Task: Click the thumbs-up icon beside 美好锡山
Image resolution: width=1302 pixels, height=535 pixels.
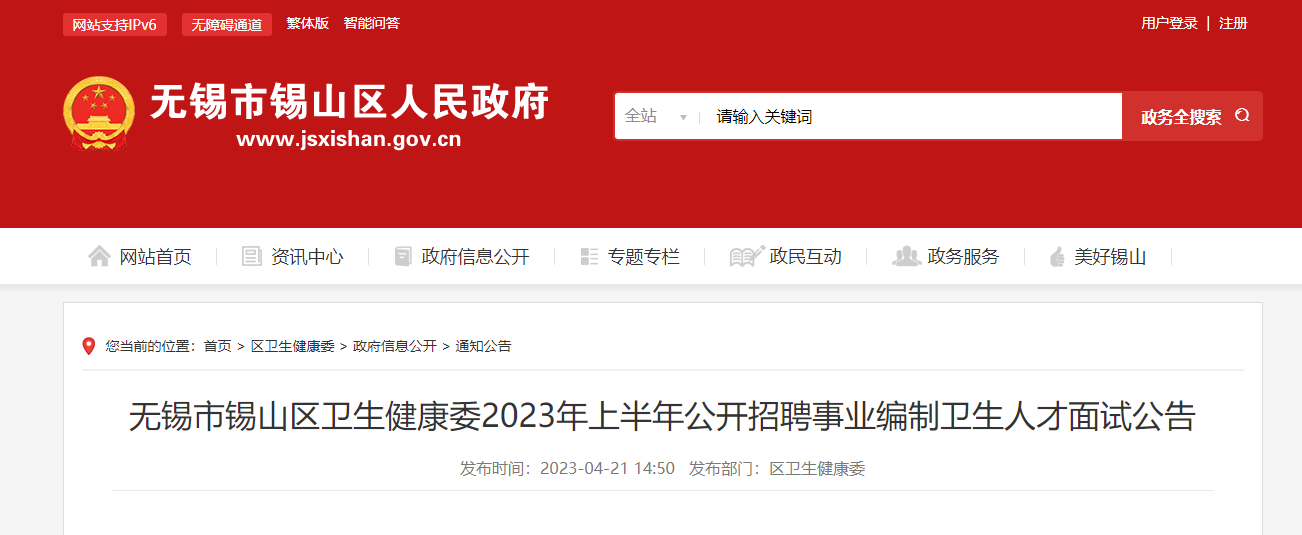Action: 1057,257
